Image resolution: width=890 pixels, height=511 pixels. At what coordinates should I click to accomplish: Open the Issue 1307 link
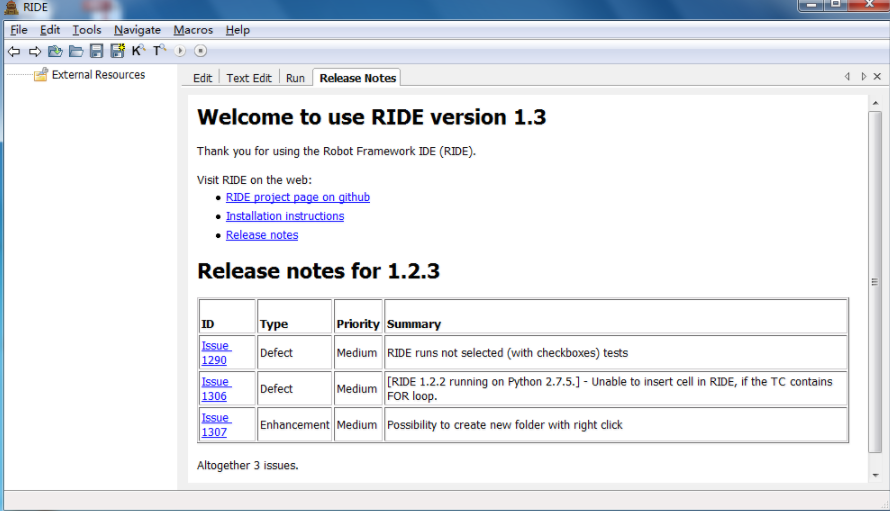pyautogui.click(x=215, y=425)
